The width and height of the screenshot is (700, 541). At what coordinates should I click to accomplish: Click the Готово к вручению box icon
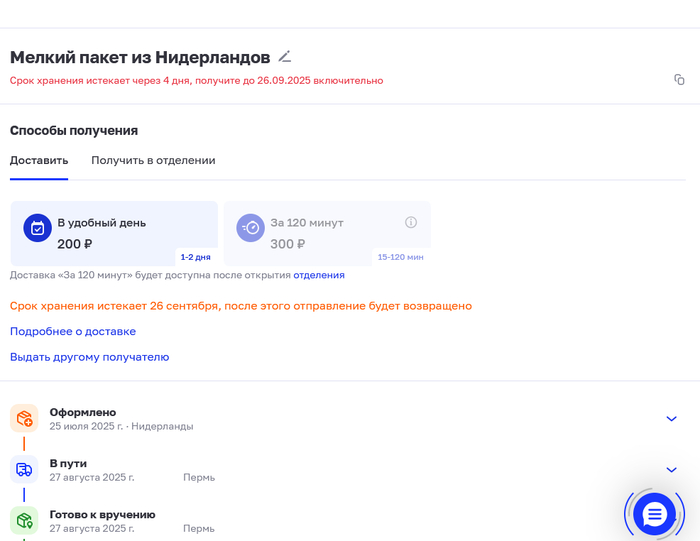pyautogui.click(x=24, y=520)
